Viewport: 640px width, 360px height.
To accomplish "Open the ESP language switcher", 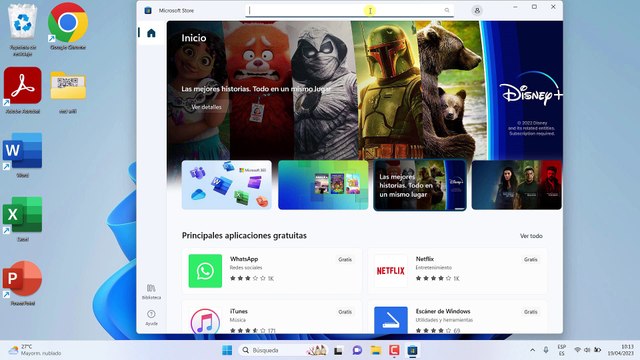I will (x=562, y=350).
